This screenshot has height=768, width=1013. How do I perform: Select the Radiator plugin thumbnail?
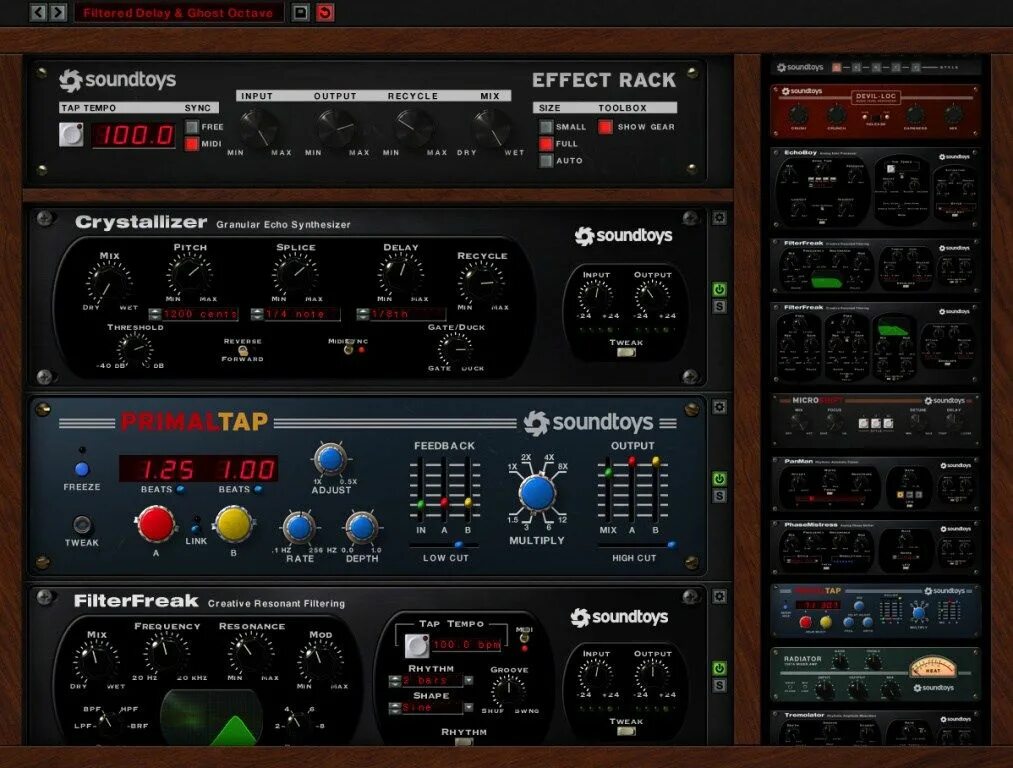(875, 675)
